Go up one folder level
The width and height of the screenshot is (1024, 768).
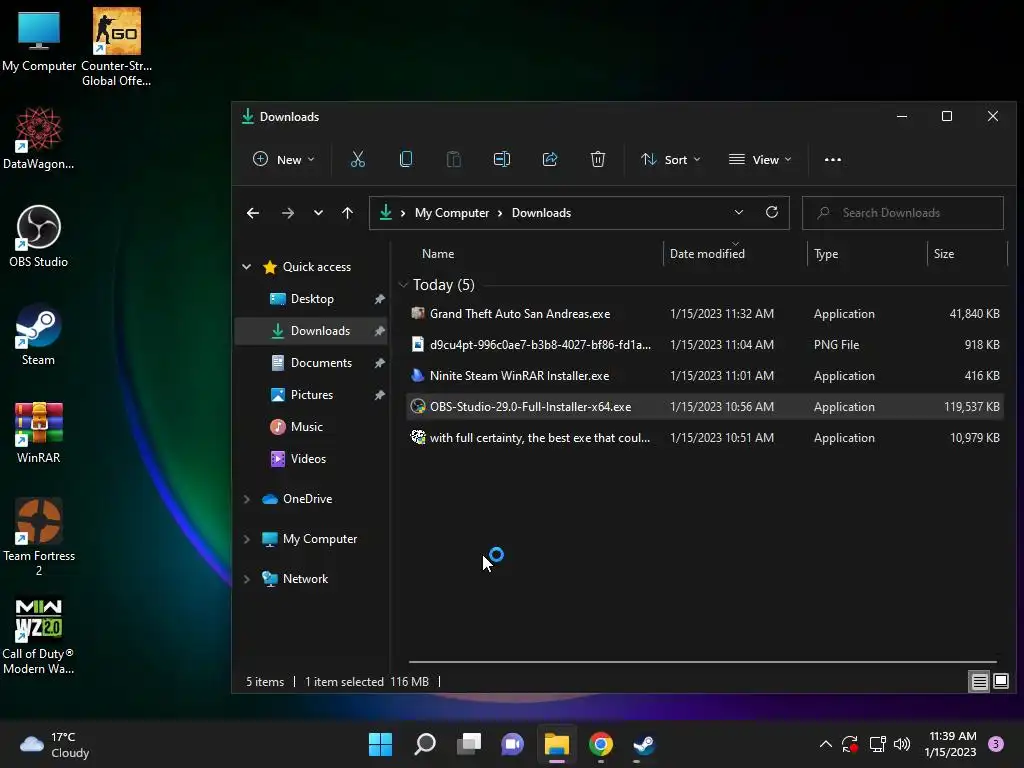tap(347, 213)
